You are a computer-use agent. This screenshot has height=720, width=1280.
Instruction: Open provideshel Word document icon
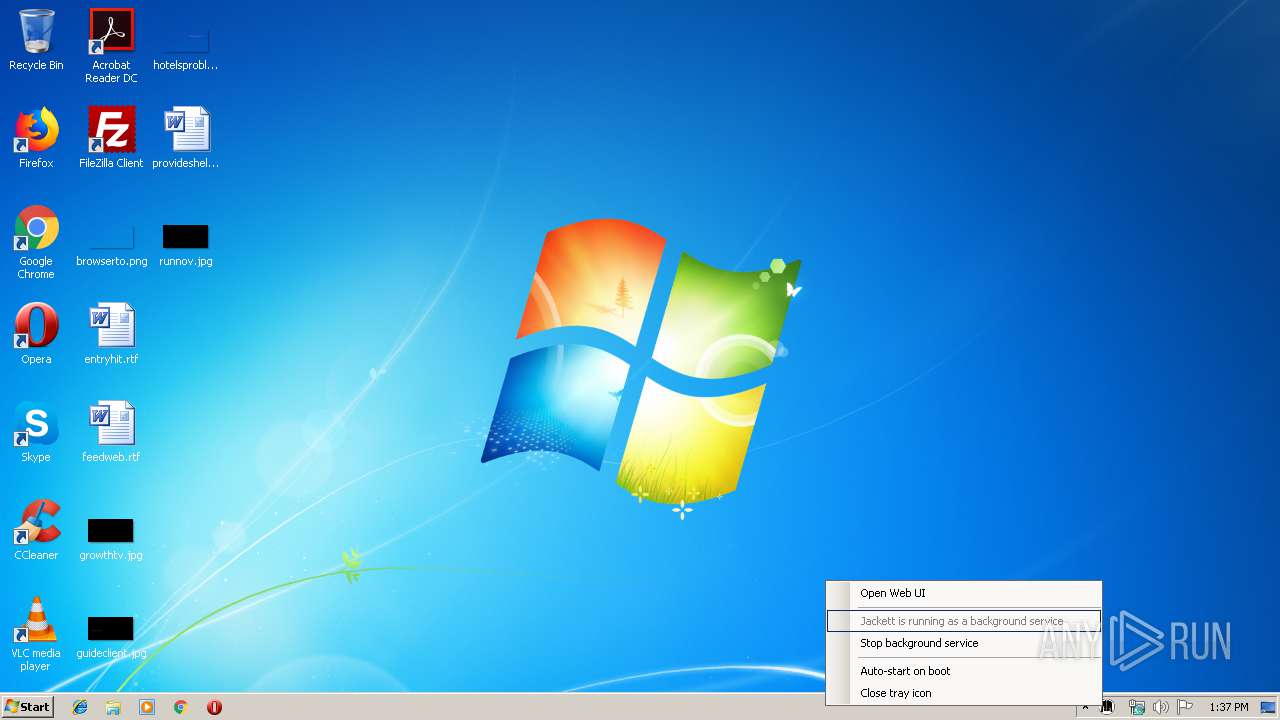pos(185,138)
